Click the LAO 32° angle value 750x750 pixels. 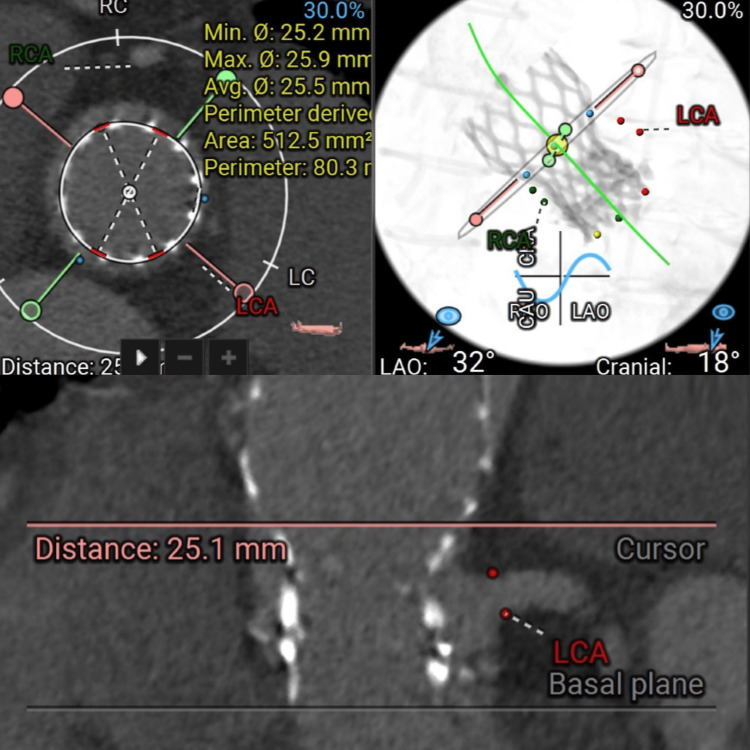(474, 362)
